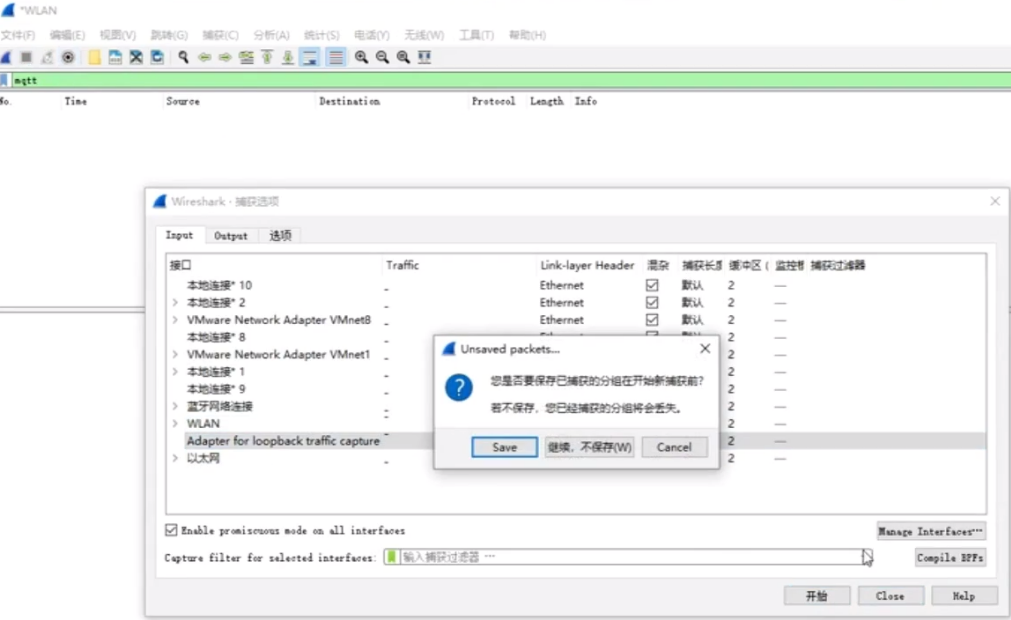1011x620 pixels.
Task: Expand the 以太网 interface row
Action: click(175, 458)
